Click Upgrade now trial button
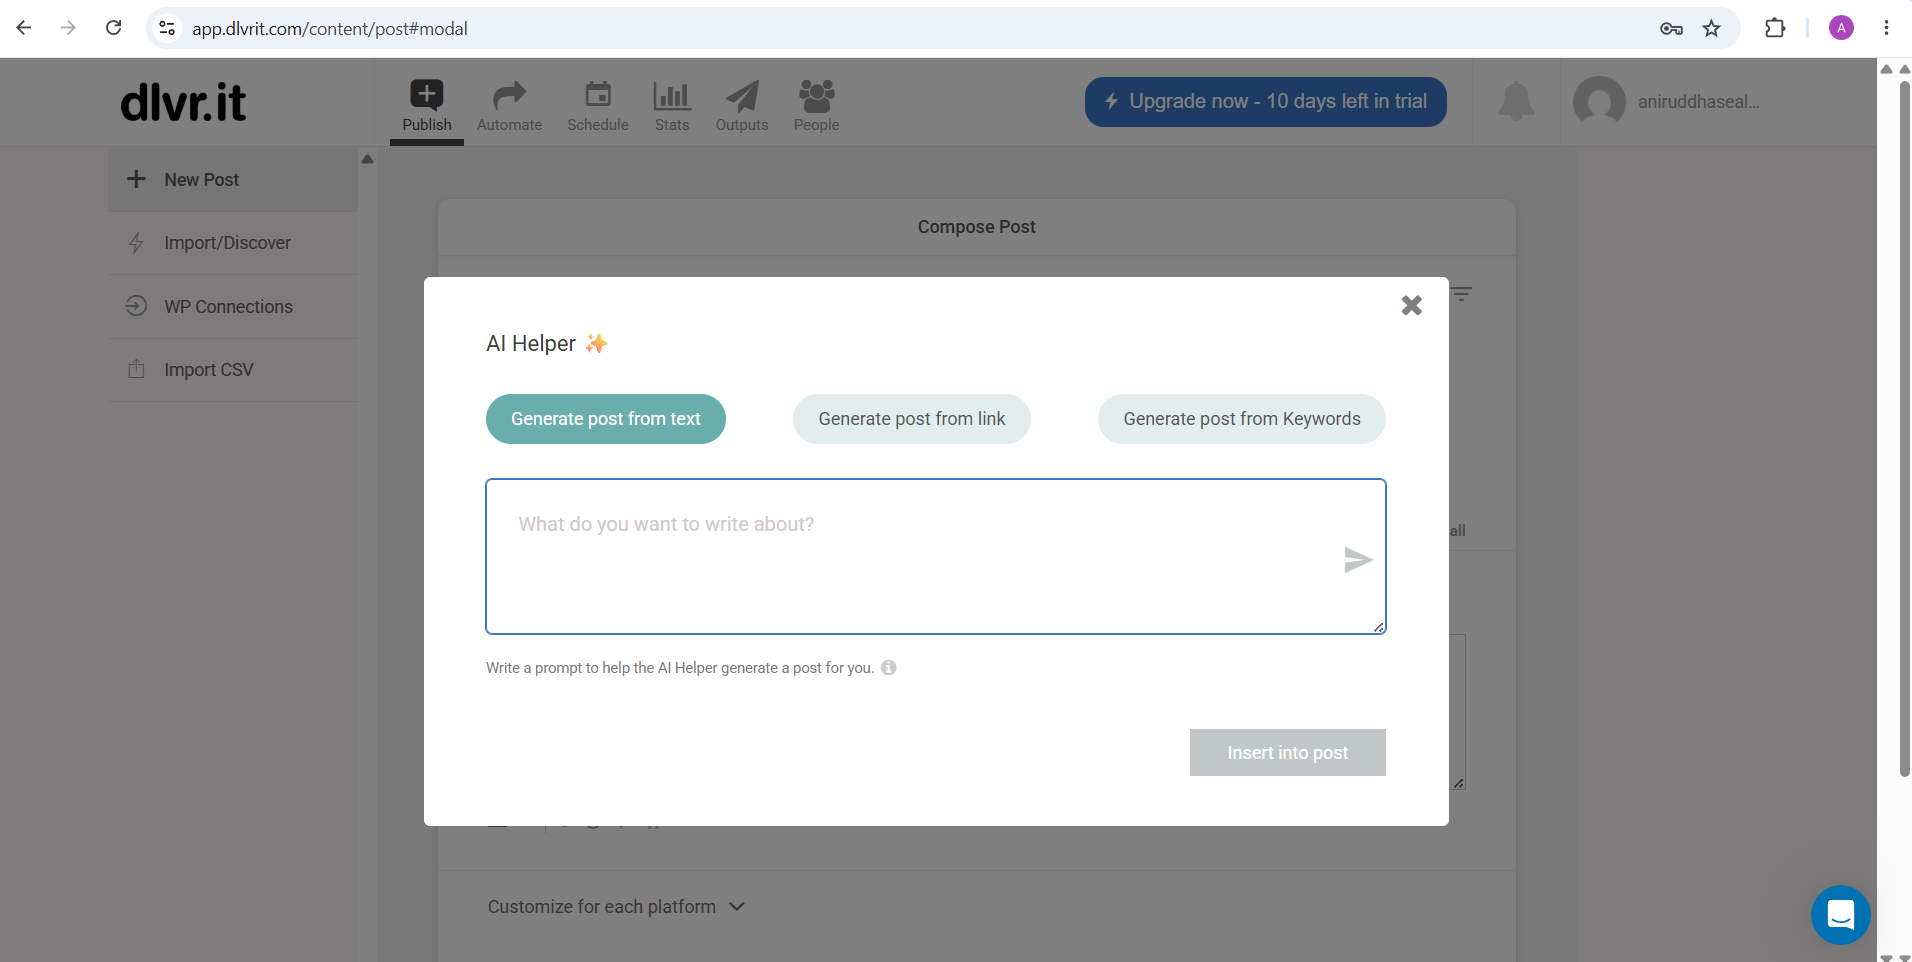Viewport: 1912px width, 962px height. tap(1266, 102)
